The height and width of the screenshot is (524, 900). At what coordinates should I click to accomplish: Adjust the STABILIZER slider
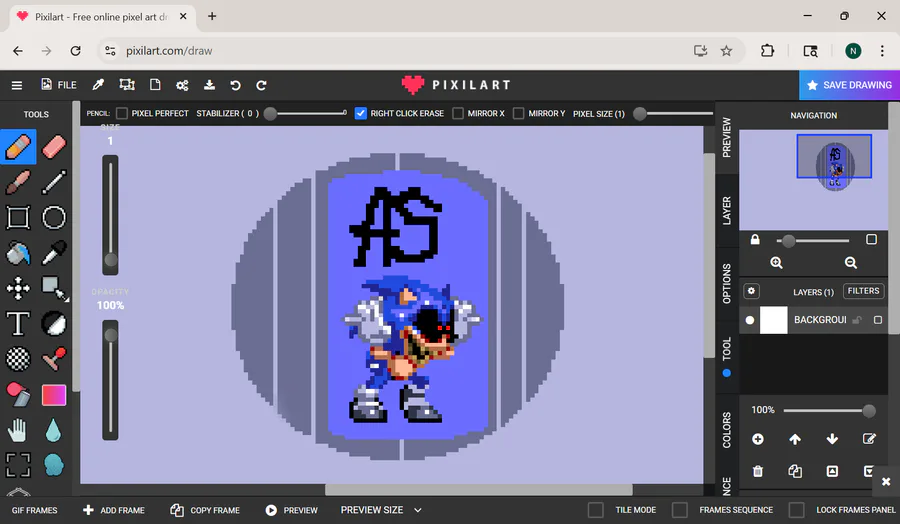pos(305,114)
